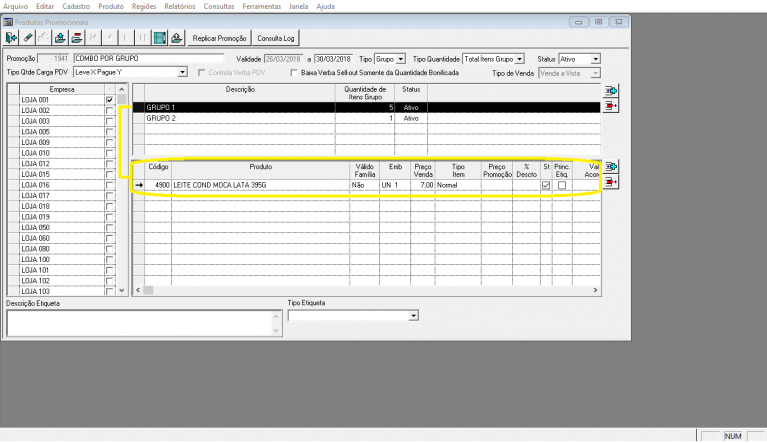Screen dimensions: 767x443
Task: Click the greyed first-record navigation icon
Action: (93, 38)
